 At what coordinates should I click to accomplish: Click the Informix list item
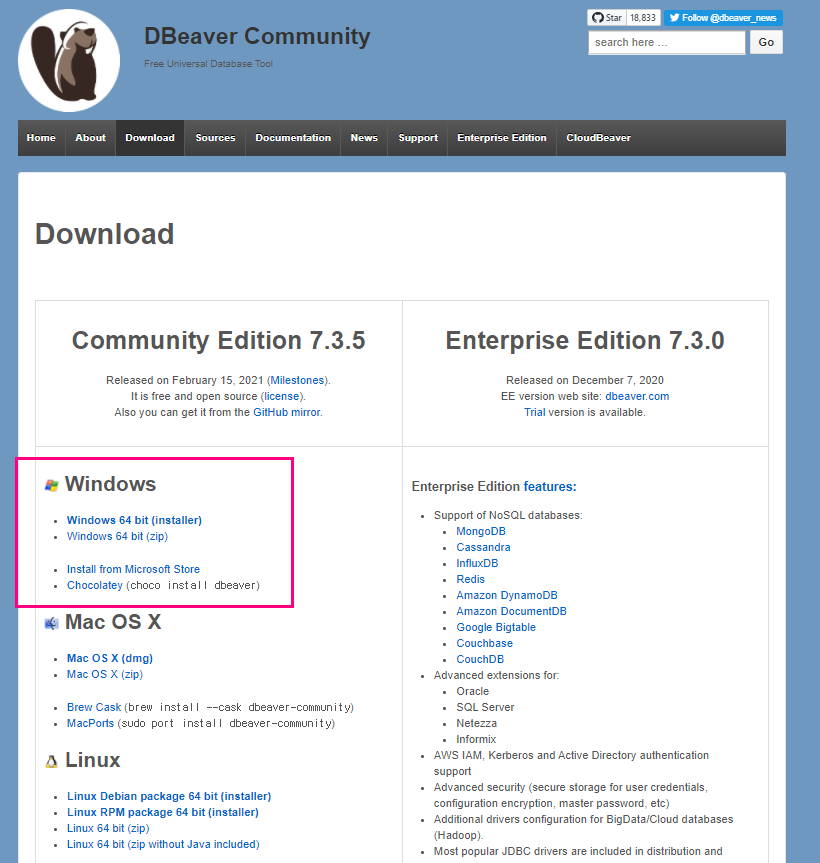(x=476, y=739)
